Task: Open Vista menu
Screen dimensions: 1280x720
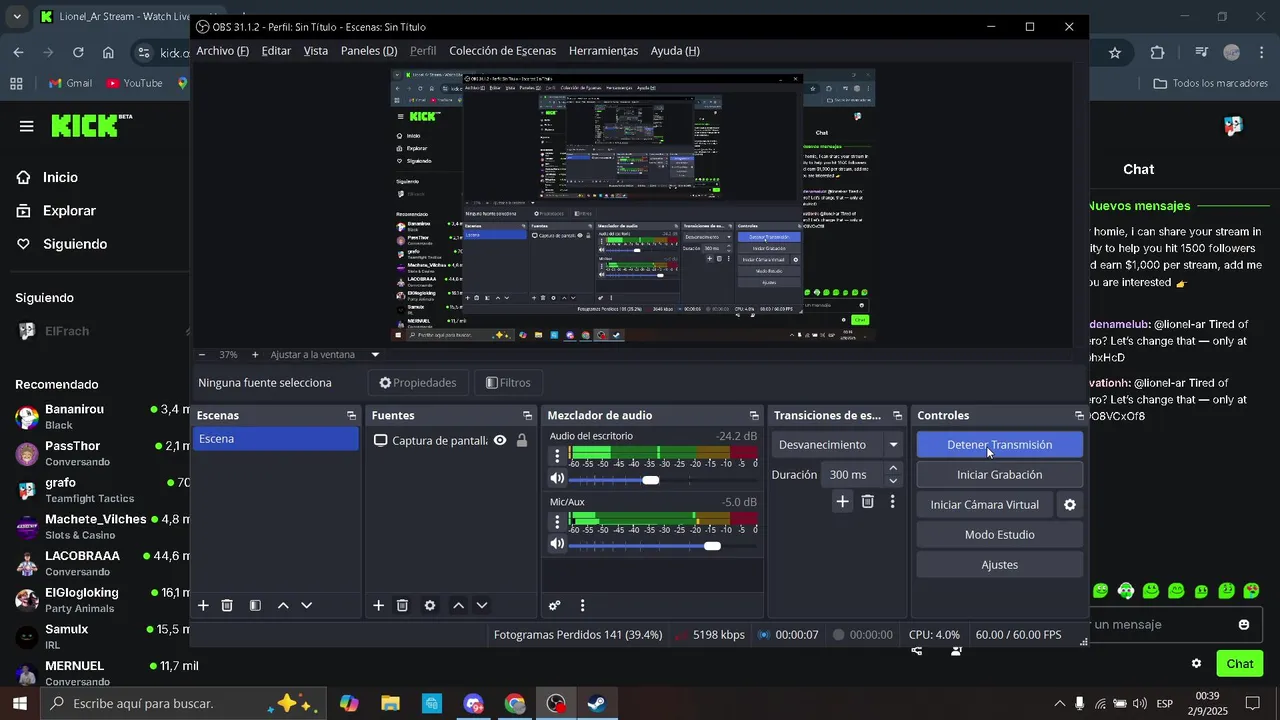Action: click(316, 51)
